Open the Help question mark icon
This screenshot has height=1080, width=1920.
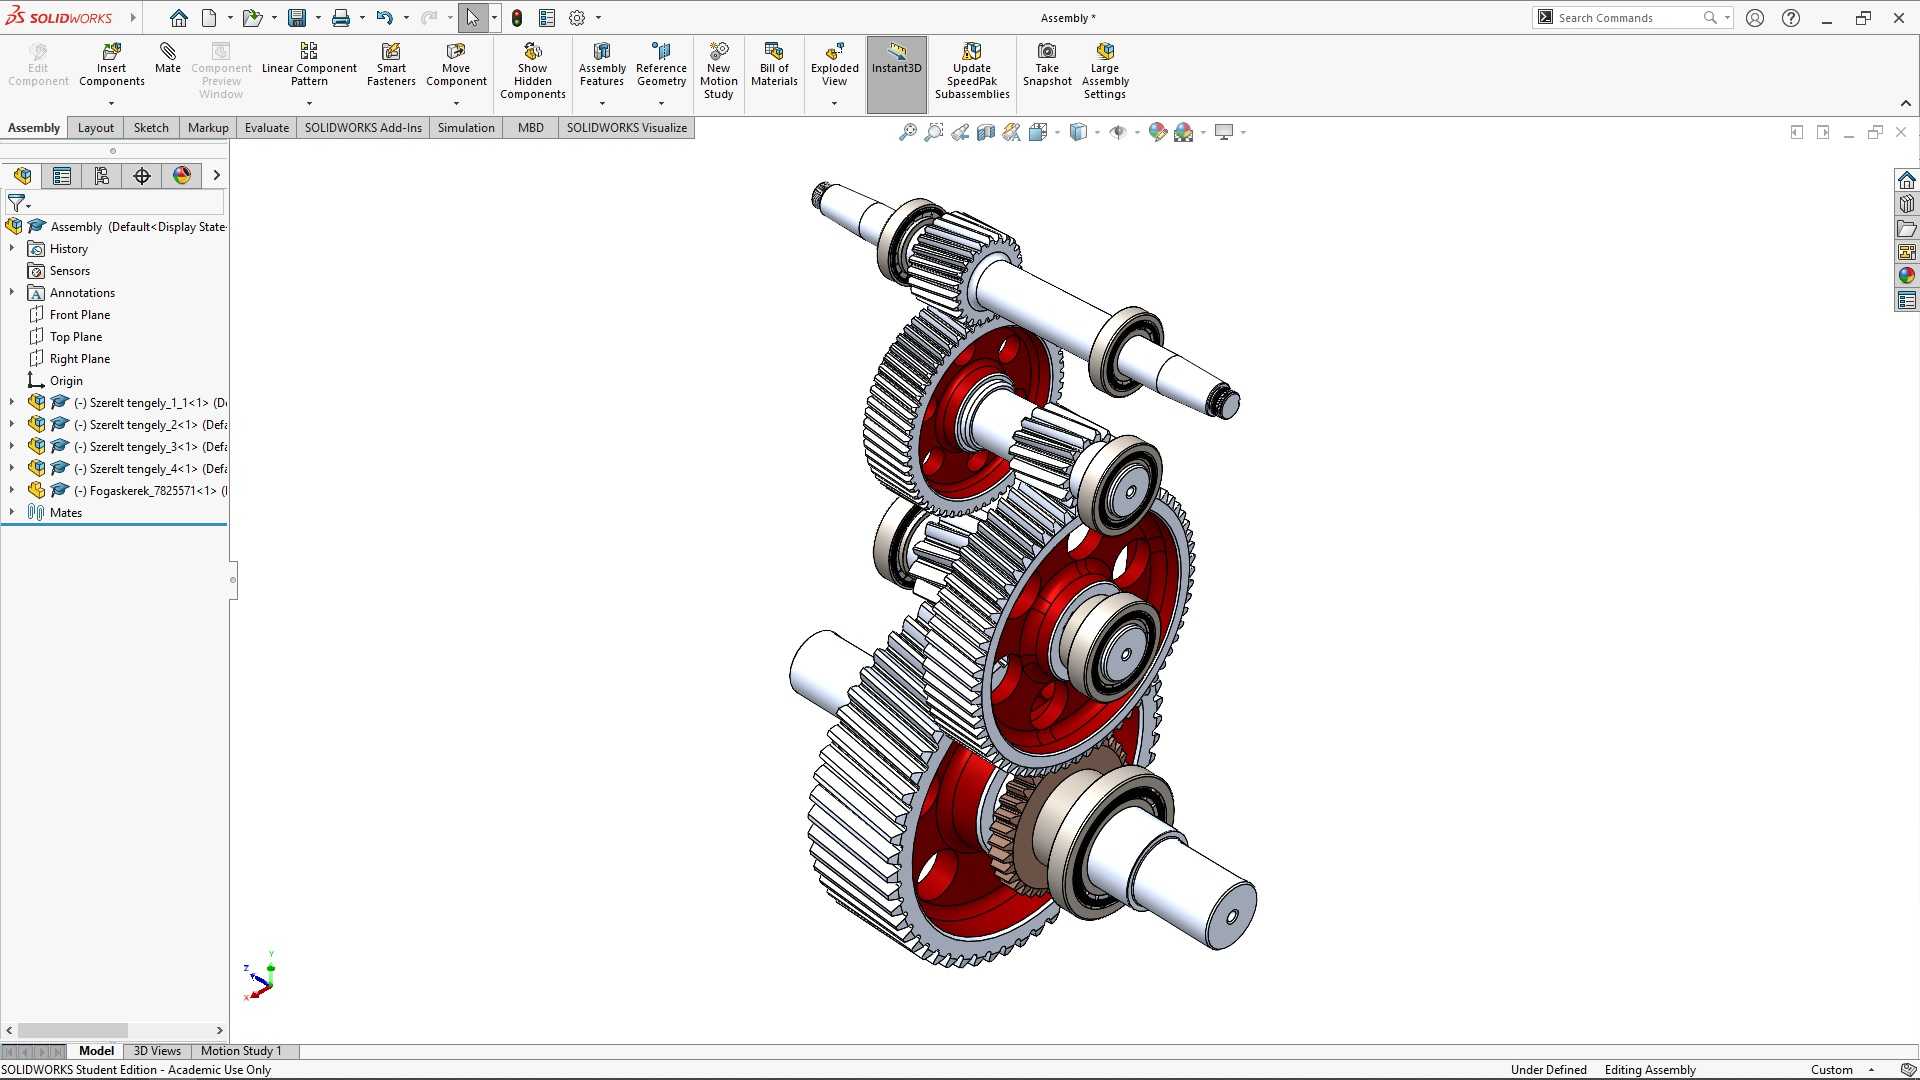click(x=1791, y=18)
